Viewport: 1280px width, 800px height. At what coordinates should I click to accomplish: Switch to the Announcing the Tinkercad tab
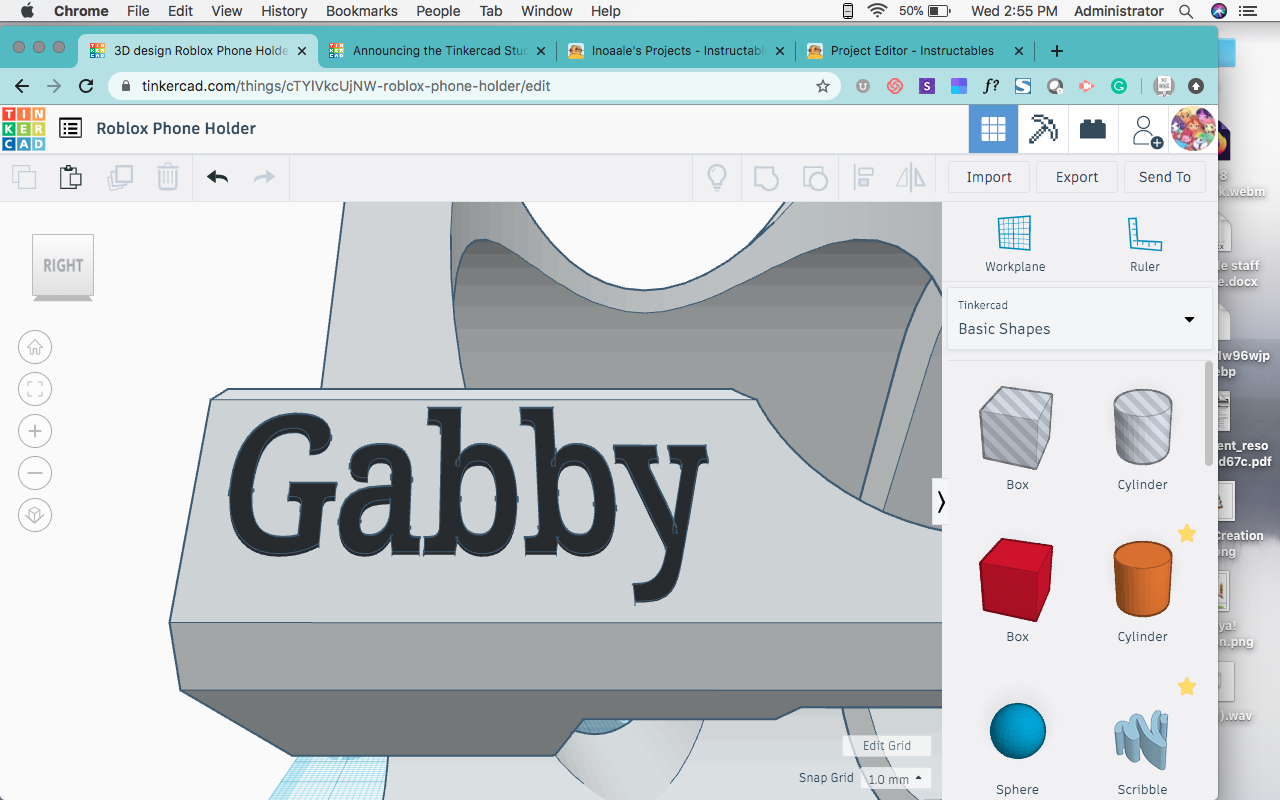point(437,49)
